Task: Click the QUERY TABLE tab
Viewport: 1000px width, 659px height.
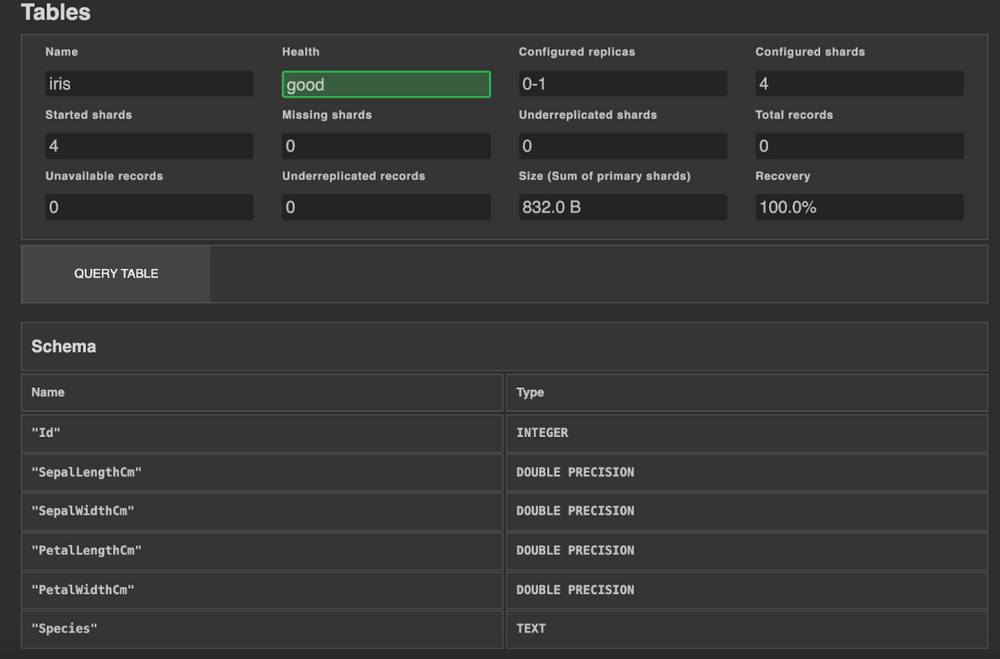Action: pyautogui.click(x=115, y=273)
